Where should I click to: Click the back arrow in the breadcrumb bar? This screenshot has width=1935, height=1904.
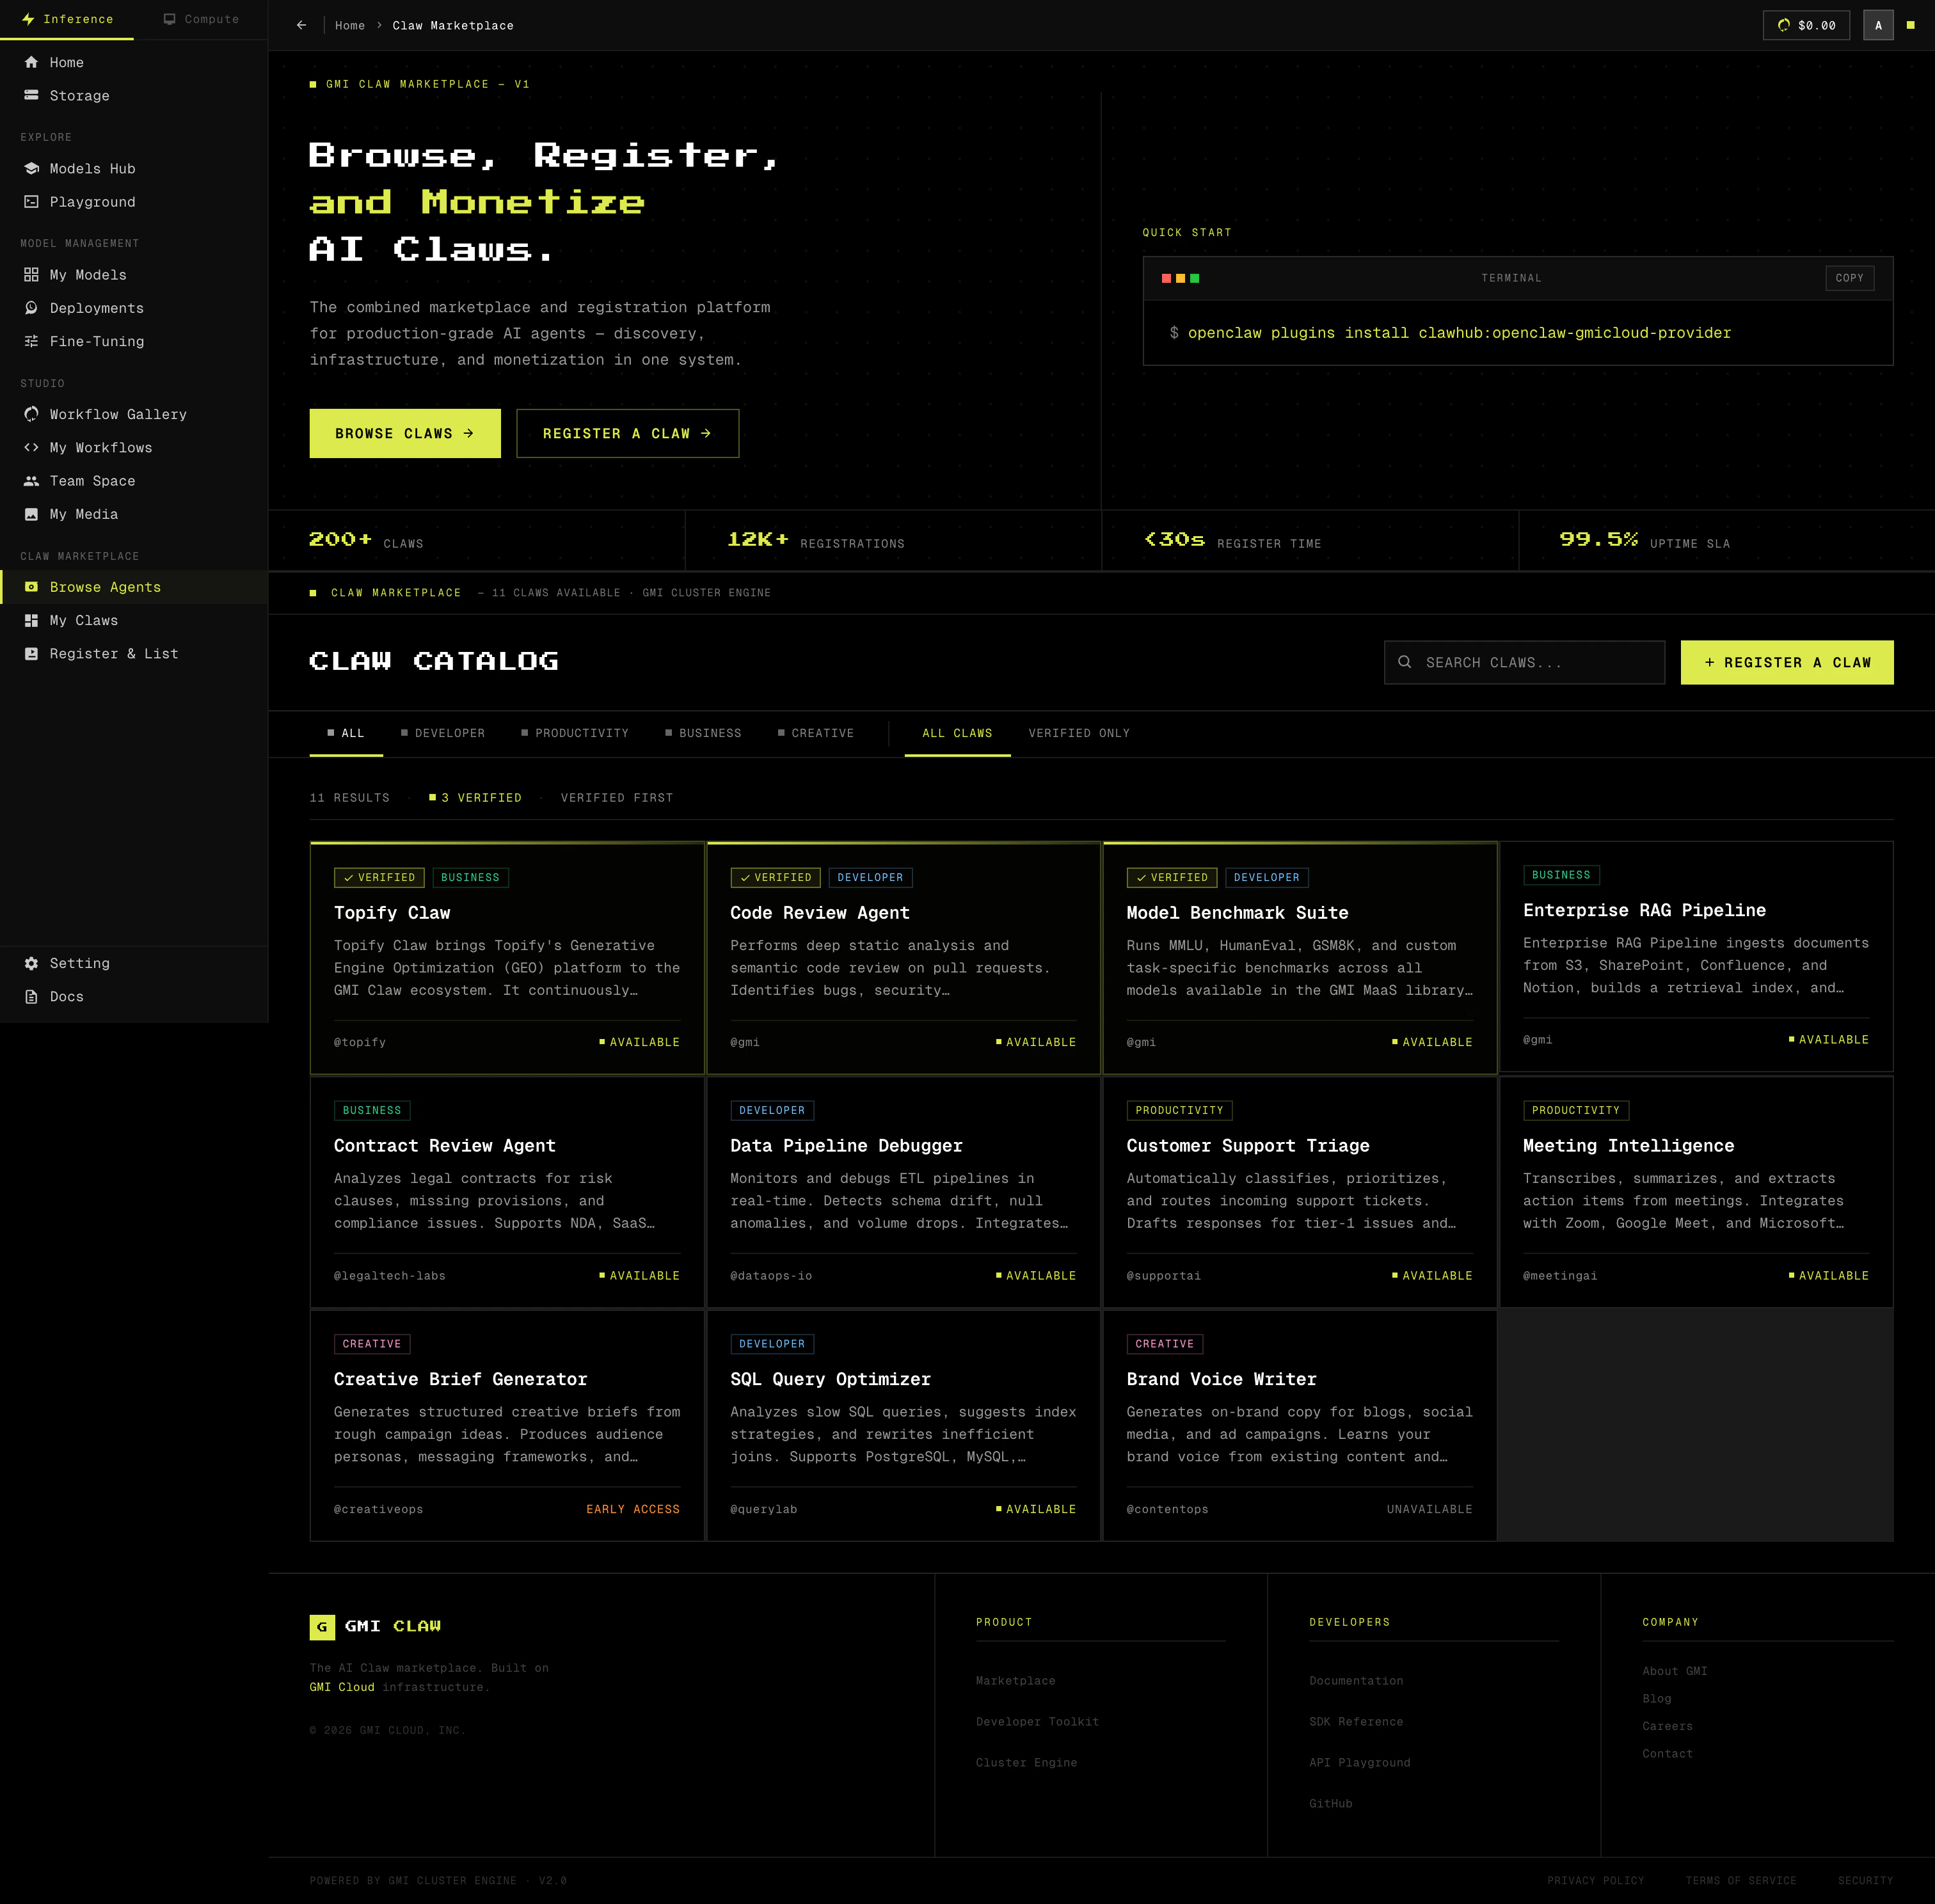pyautogui.click(x=301, y=25)
